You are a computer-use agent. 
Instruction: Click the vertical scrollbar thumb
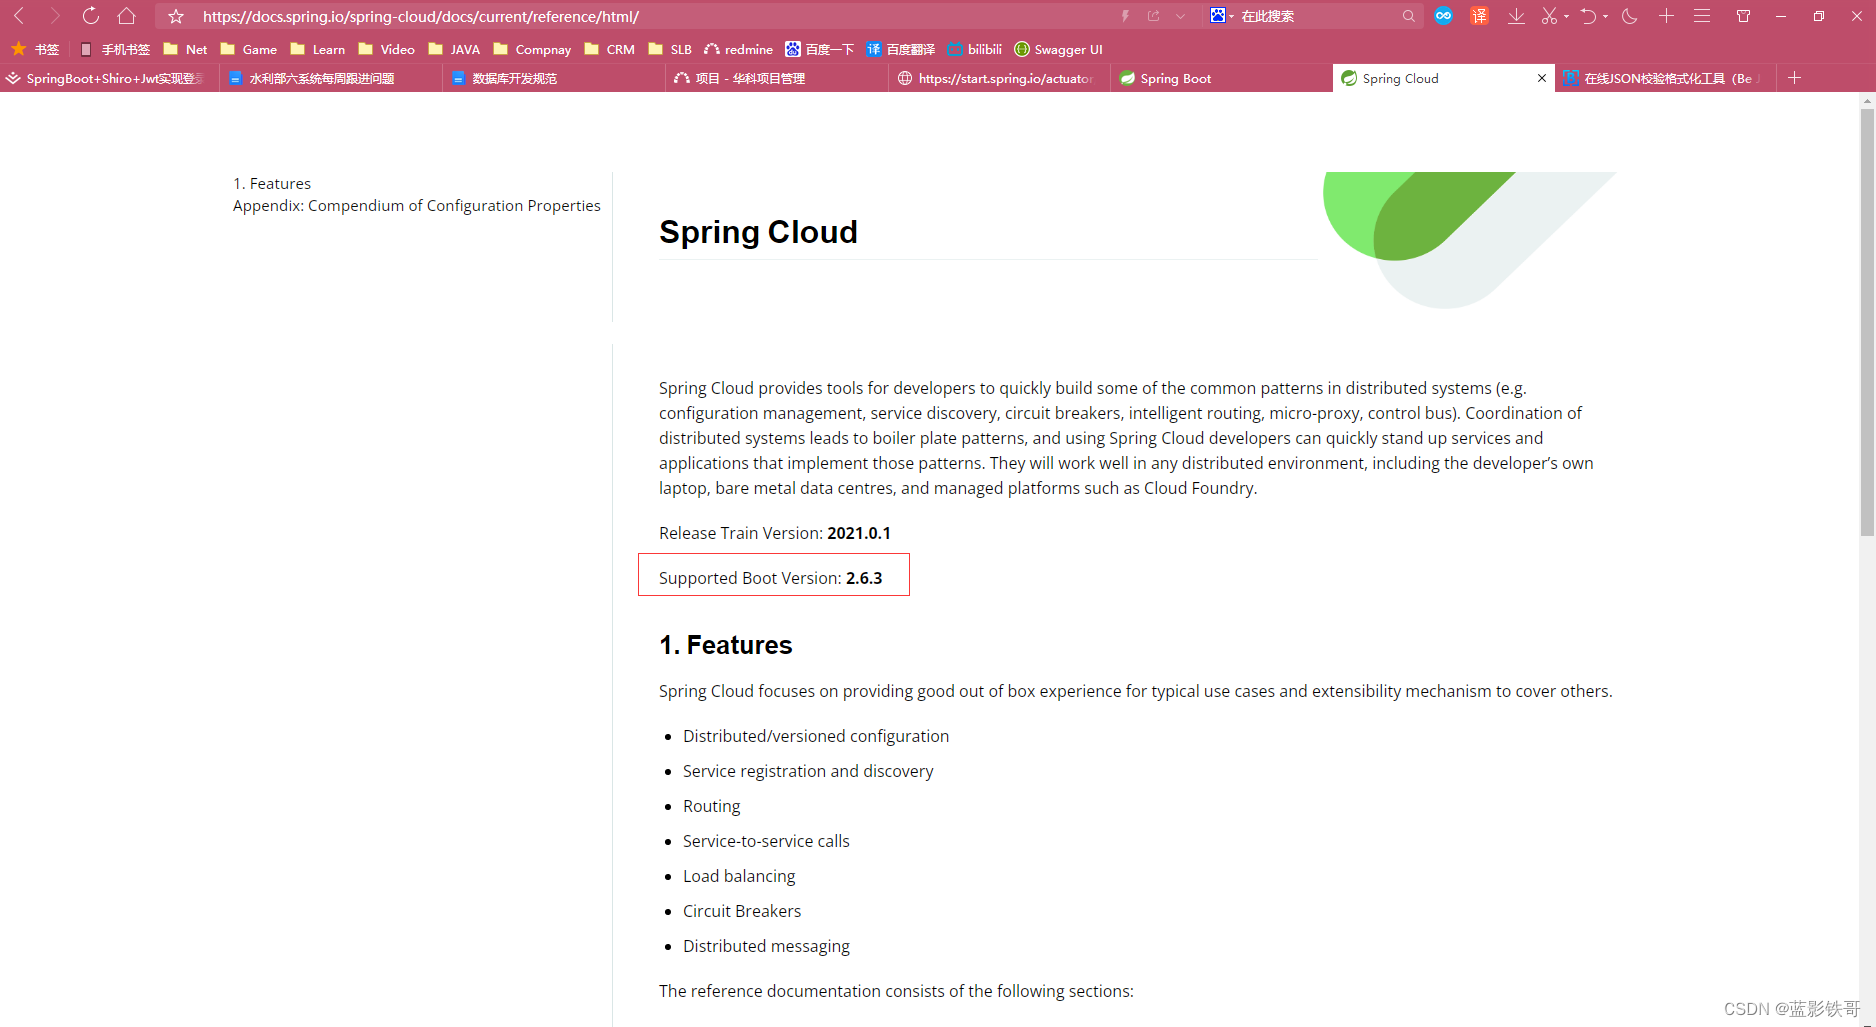1867,322
